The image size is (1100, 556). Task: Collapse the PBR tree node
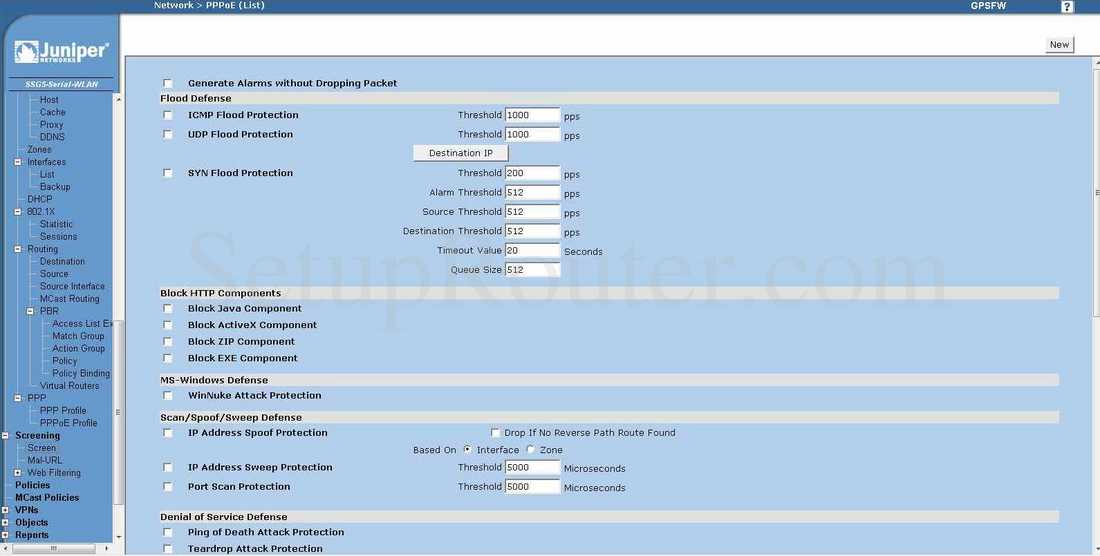[30, 311]
